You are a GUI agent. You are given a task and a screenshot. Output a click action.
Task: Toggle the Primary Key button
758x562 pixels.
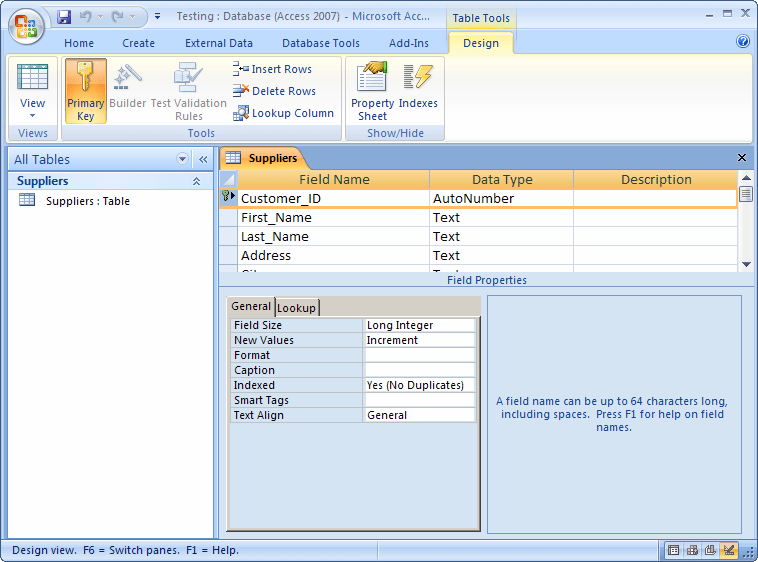point(86,91)
